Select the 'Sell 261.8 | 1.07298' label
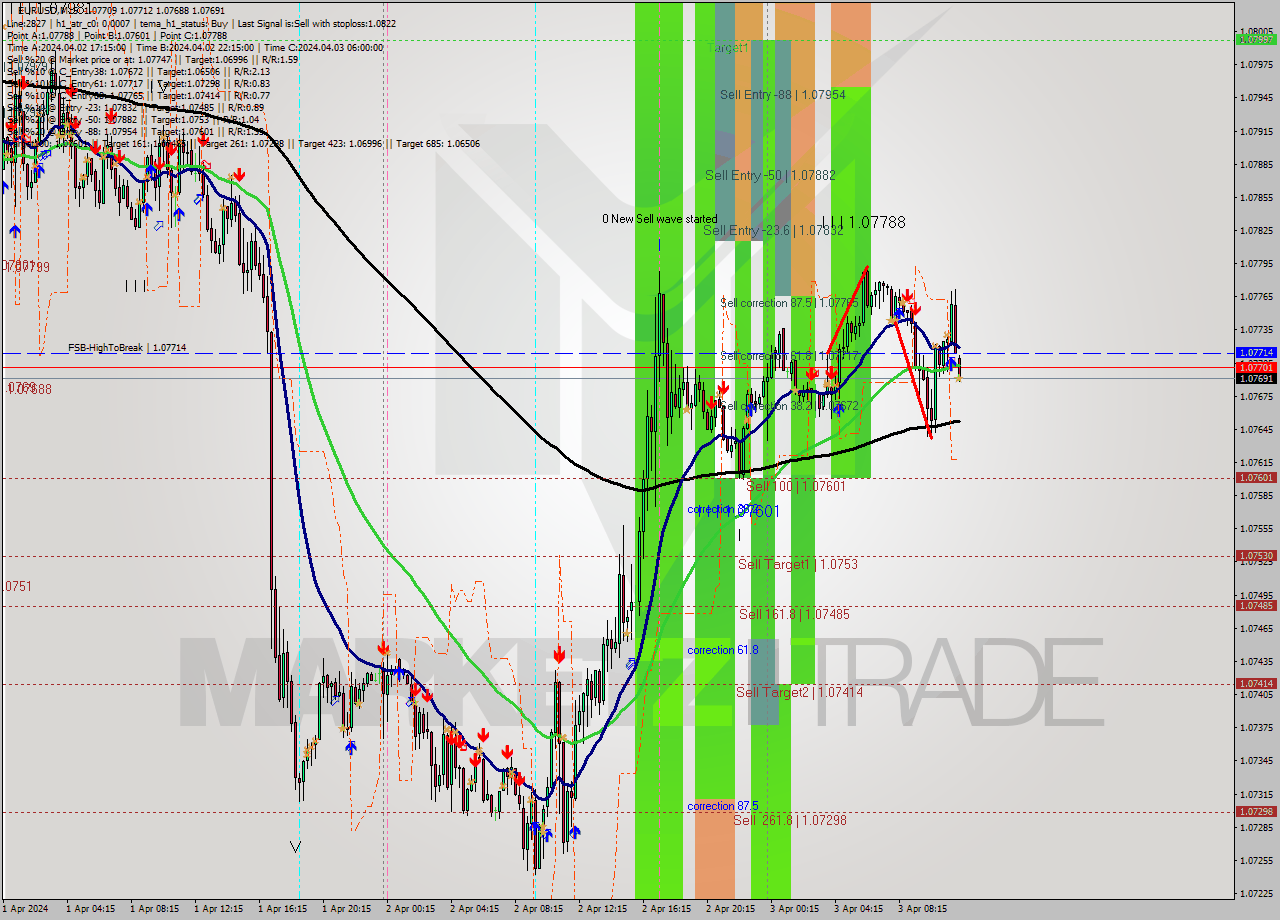The width and height of the screenshot is (1280, 920). [x=790, y=820]
